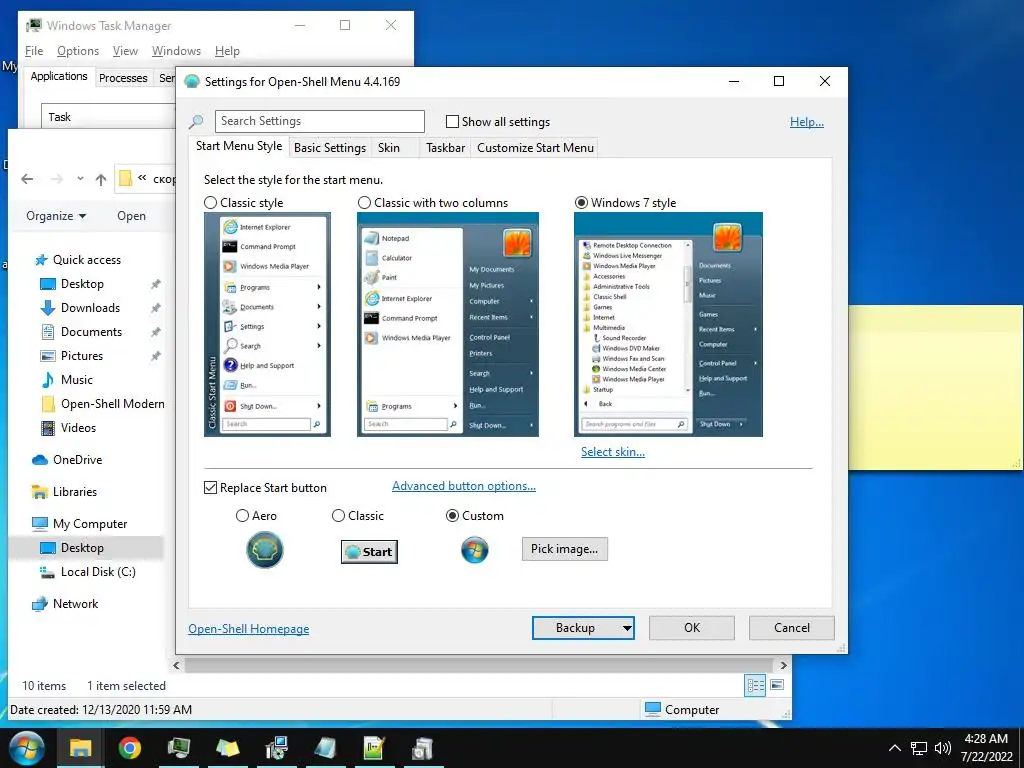Open Task Manager File menu
Screen dimensions: 1024x768
tap(34, 51)
